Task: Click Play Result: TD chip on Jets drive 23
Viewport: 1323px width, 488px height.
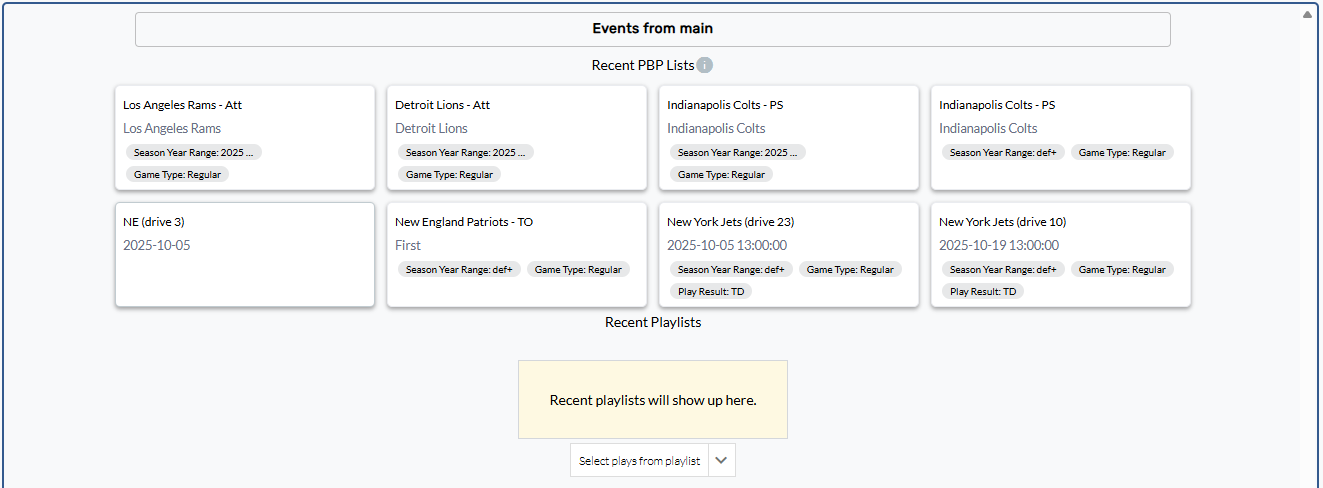Action: pos(710,292)
